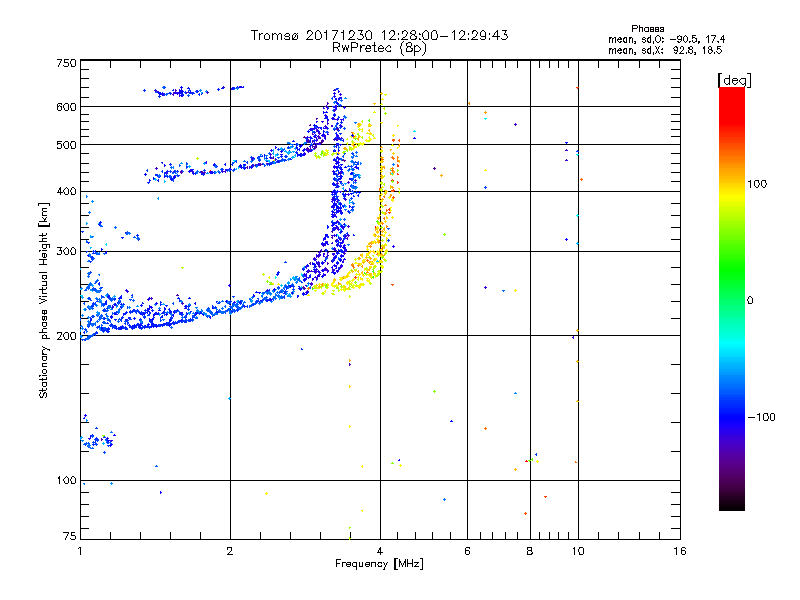Click the '100' y-axis tick label
Image resolution: width=800 pixels, height=600 pixels.
66,480
